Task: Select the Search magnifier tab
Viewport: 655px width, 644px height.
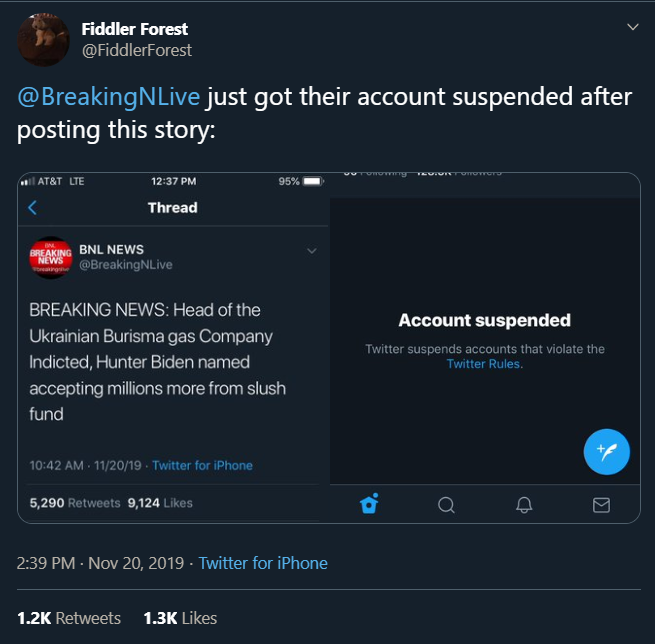Action: pyautogui.click(x=447, y=504)
